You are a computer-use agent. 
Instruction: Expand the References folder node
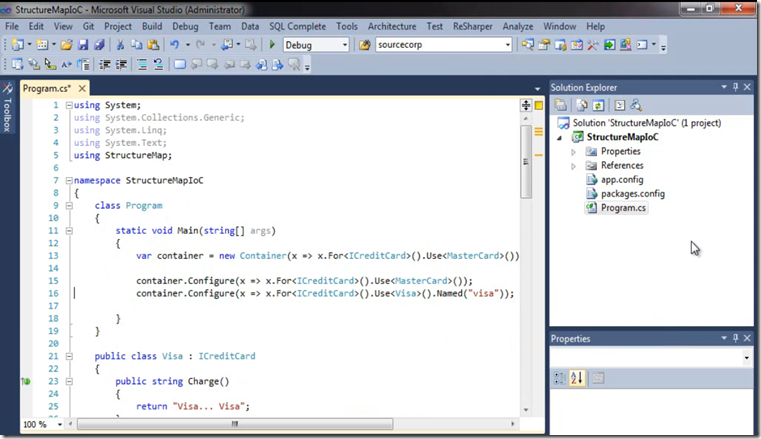[x=573, y=166]
